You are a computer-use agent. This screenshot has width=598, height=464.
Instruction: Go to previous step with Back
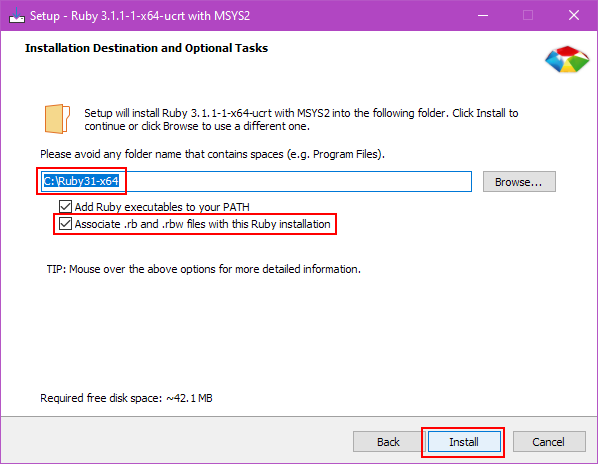click(x=388, y=442)
